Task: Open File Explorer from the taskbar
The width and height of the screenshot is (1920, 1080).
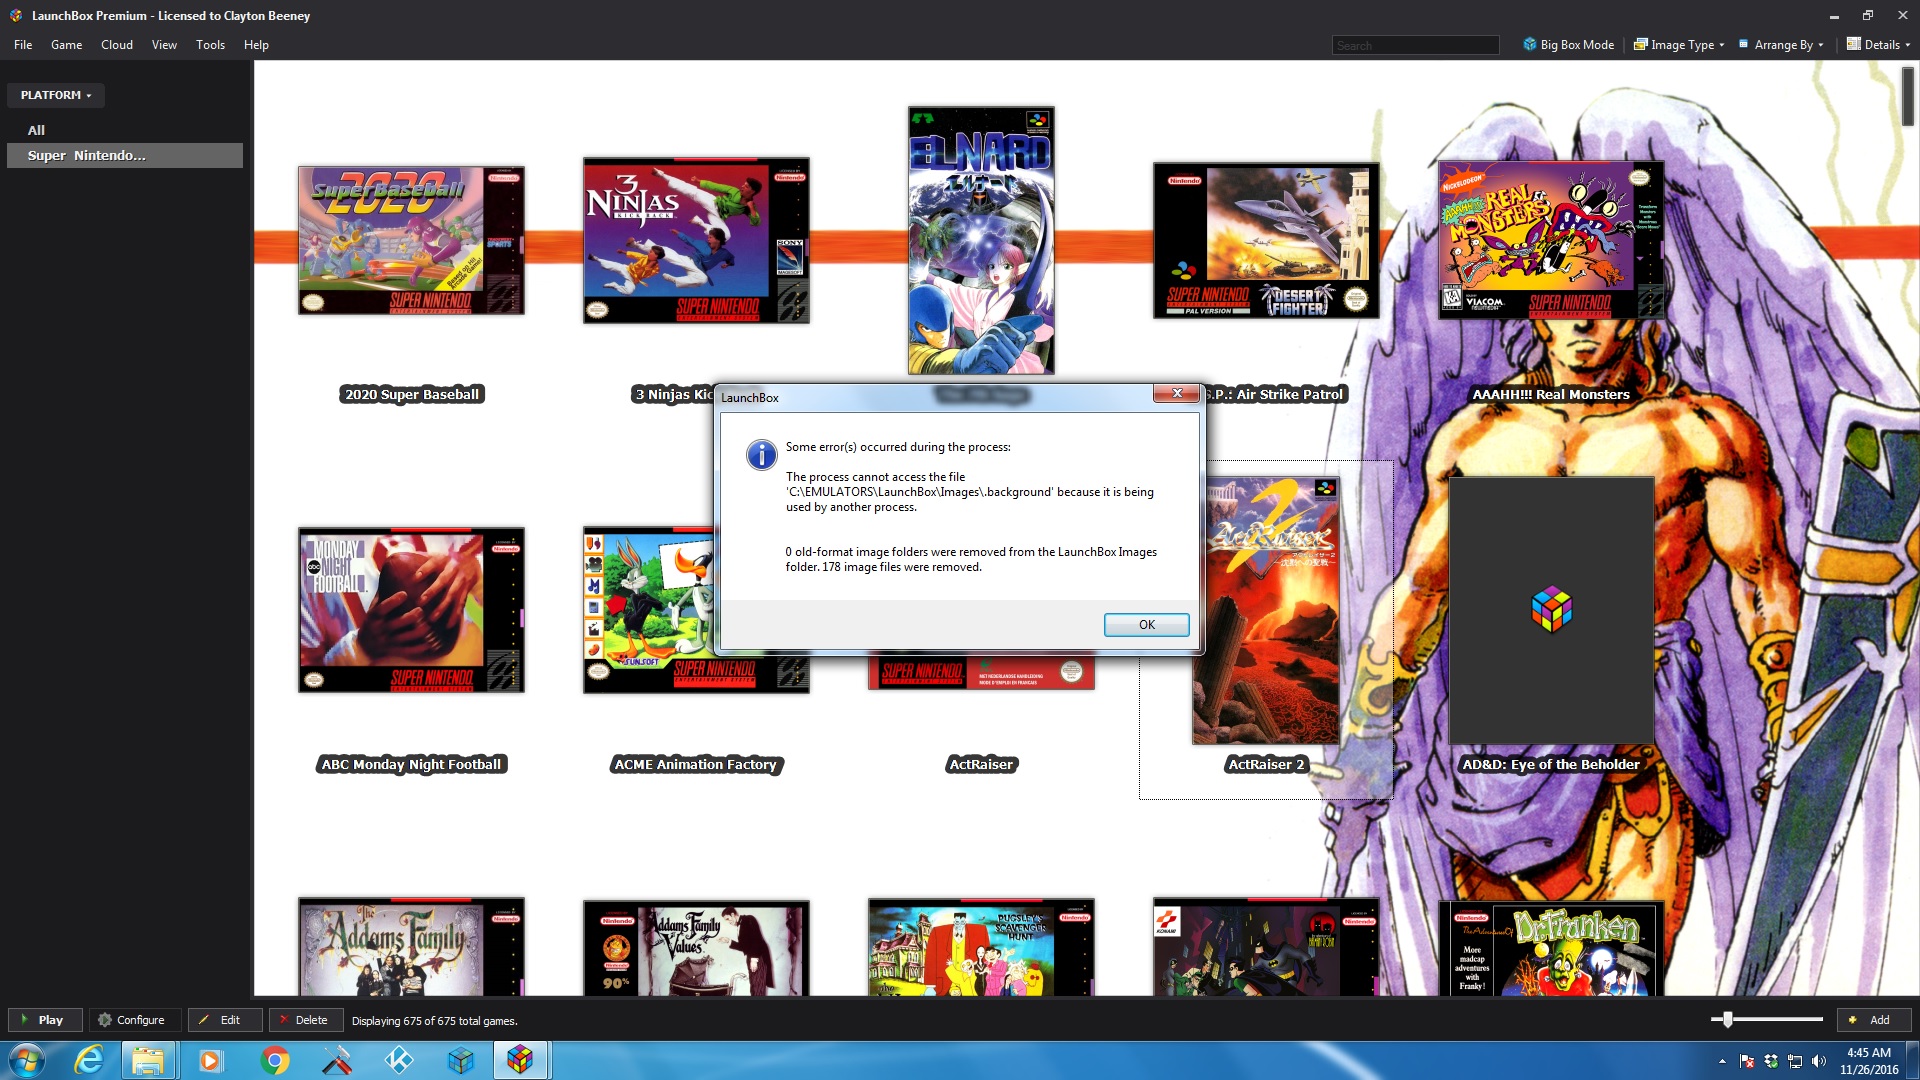Action: 148,1060
